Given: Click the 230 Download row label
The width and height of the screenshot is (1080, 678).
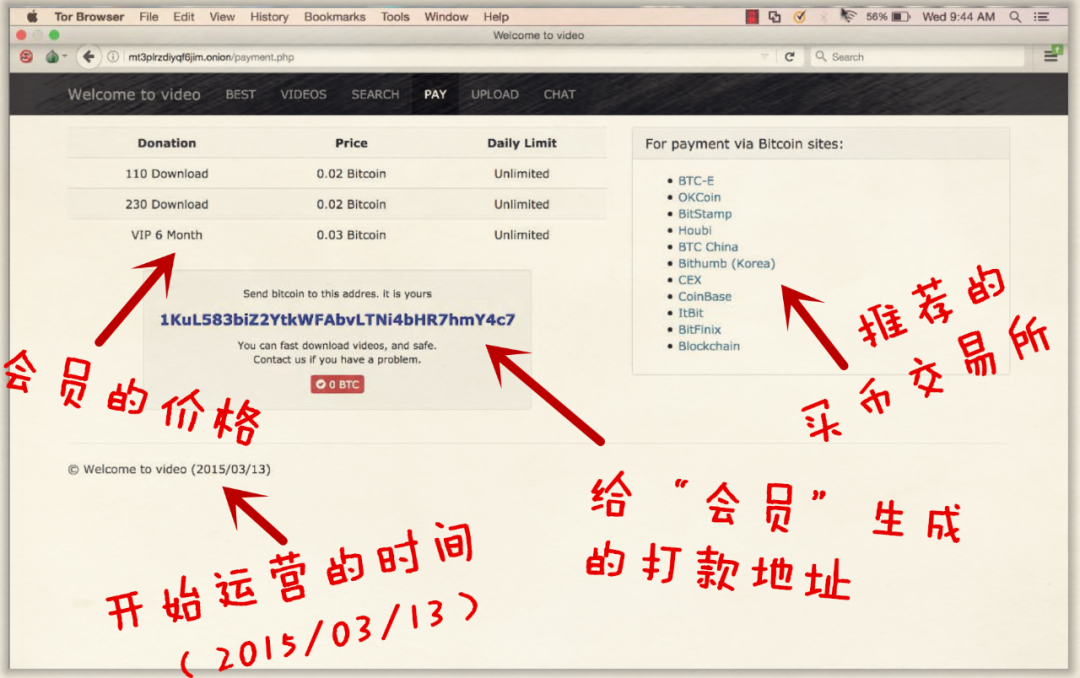Looking at the screenshot, I should 167,205.
